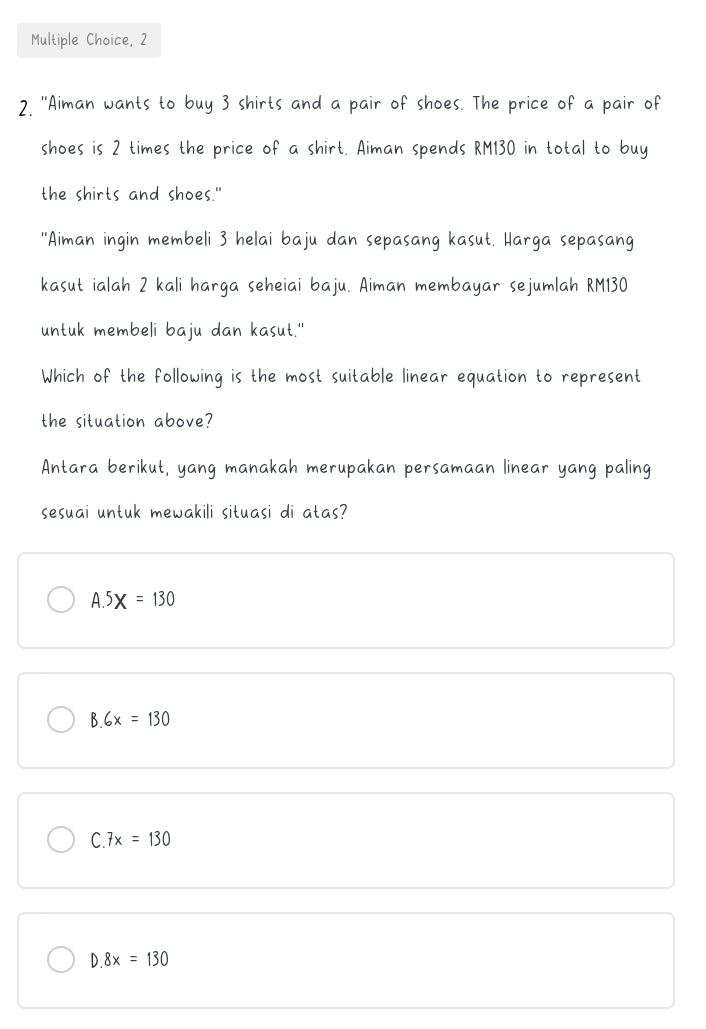Click the line starting "Antara berikut"

coord(346,468)
